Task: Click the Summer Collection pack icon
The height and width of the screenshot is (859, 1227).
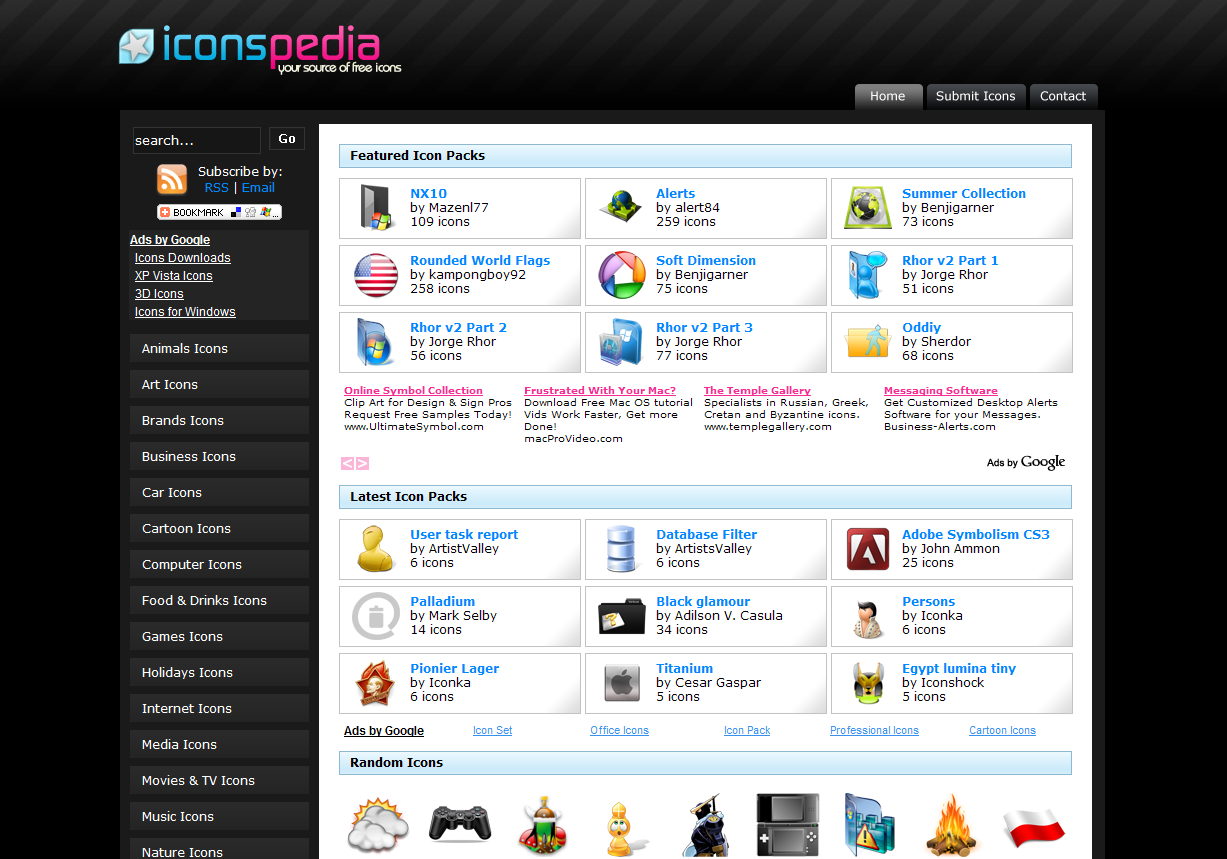Action: (868, 208)
